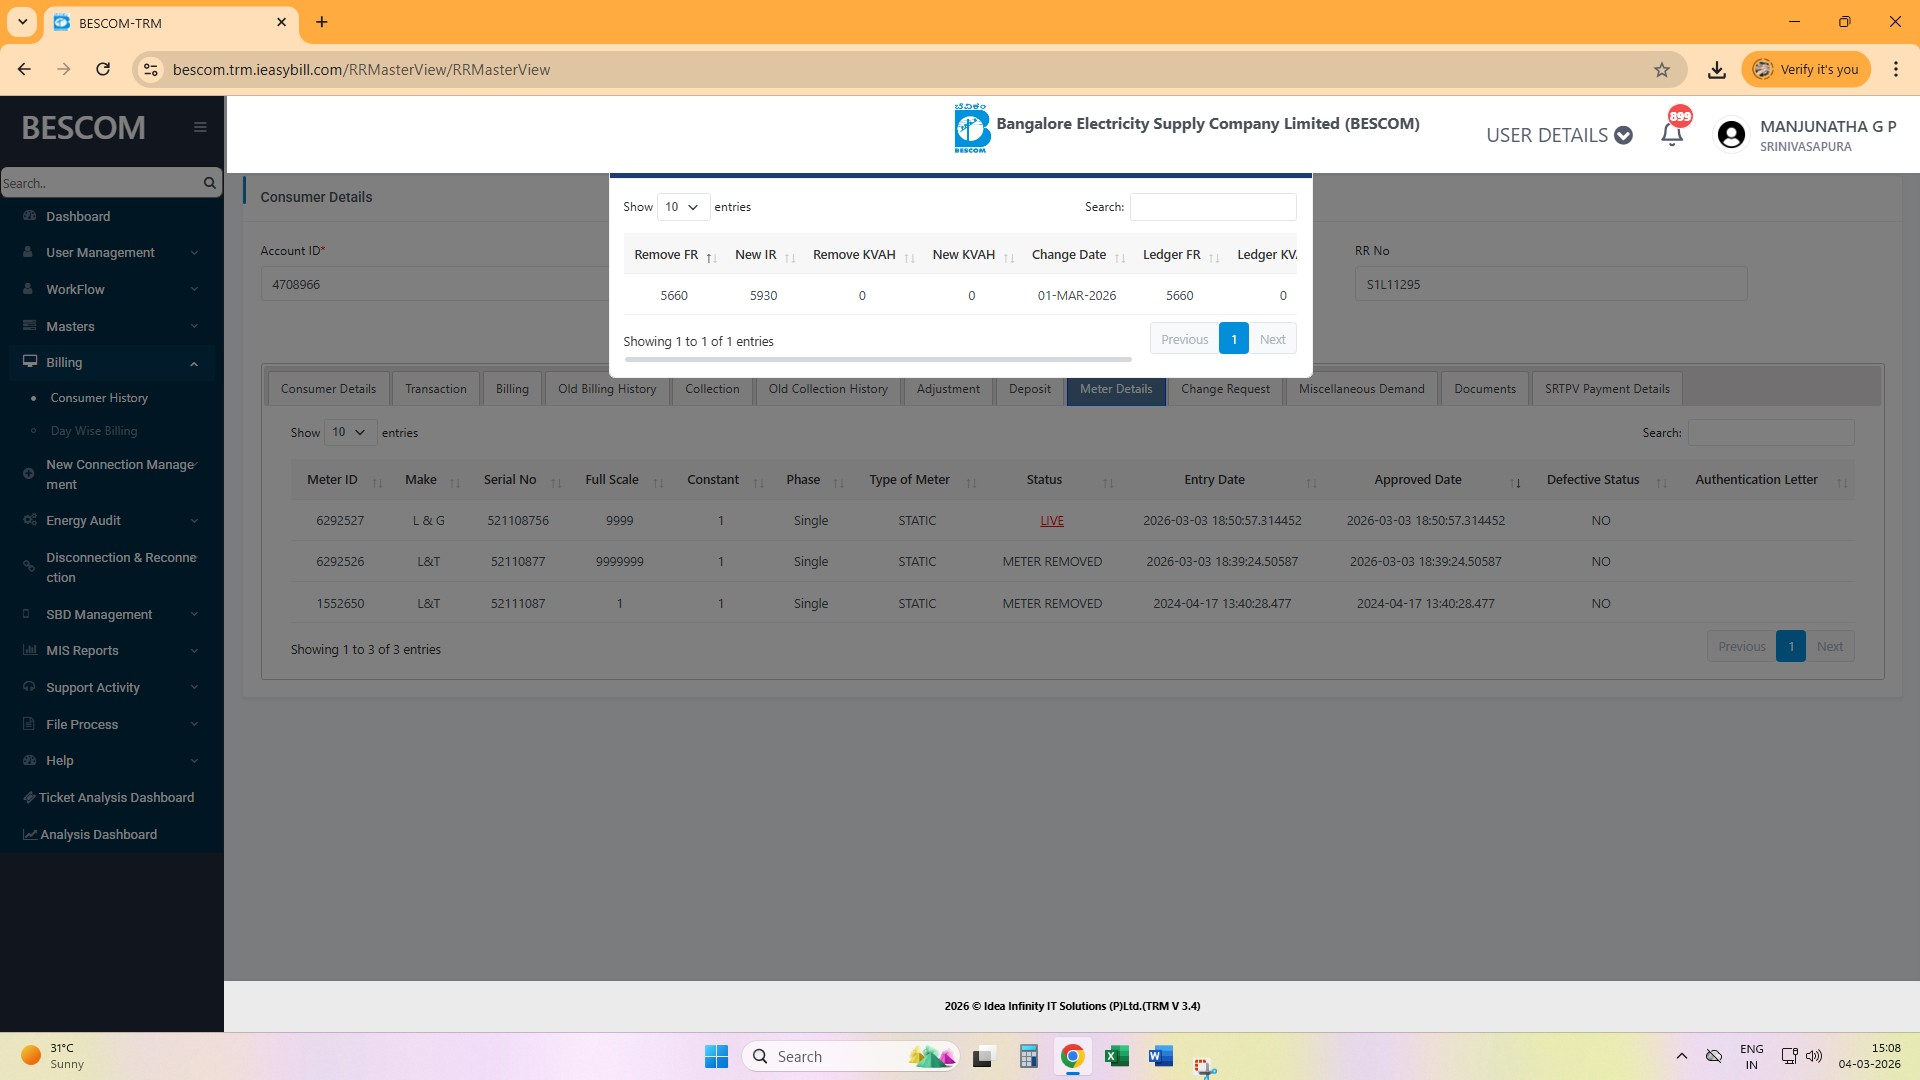The width and height of the screenshot is (1920, 1080).
Task: Click Next in the popup pagination
Action: pyautogui.click(x=1272, y=339)
